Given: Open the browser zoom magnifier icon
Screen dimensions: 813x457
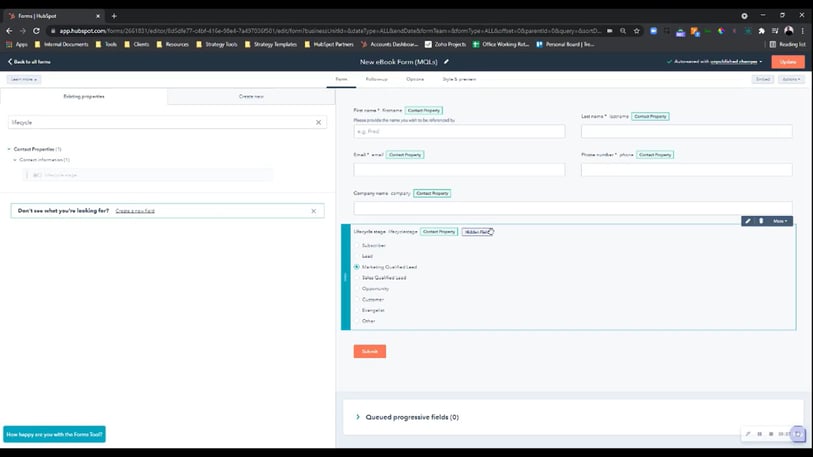Looking at the screenshot, I should (623, 31).
